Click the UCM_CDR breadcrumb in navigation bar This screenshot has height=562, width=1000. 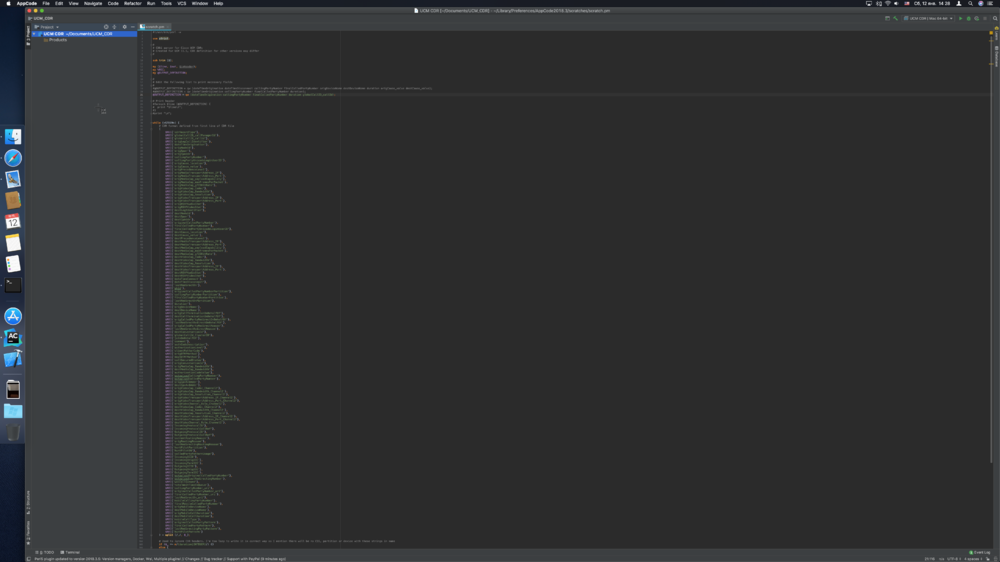(x=43, y=18)
